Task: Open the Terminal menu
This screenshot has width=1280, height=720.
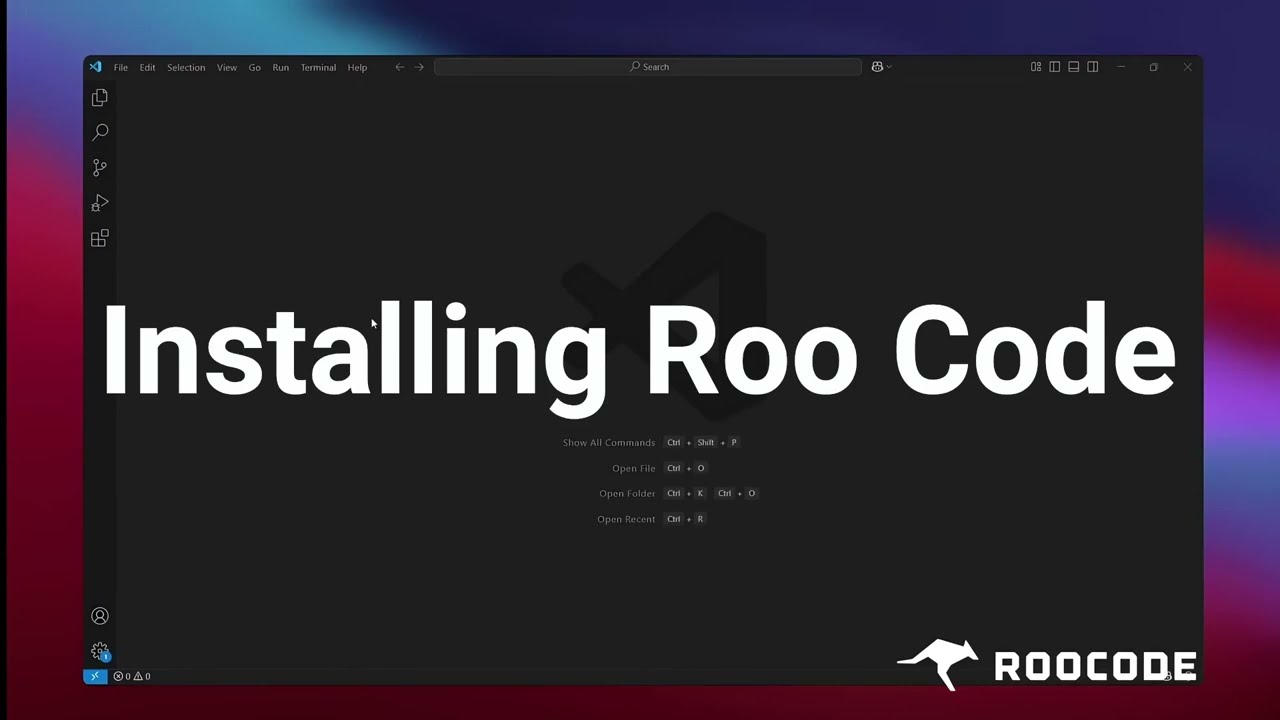Action: click(x=318, y=67)
